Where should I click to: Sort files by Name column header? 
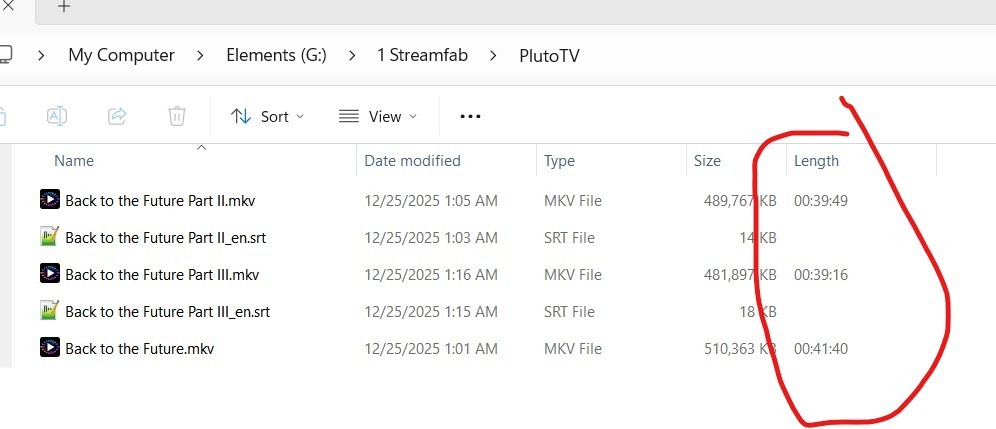74,160
